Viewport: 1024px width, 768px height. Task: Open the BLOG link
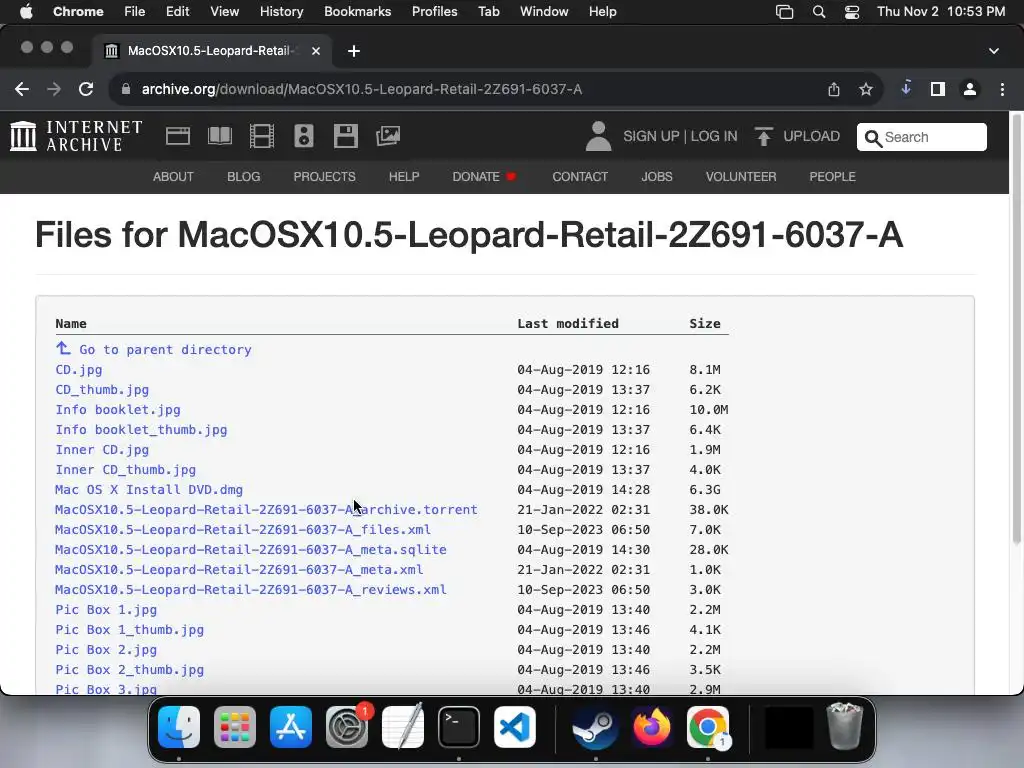tap(244, 177)
